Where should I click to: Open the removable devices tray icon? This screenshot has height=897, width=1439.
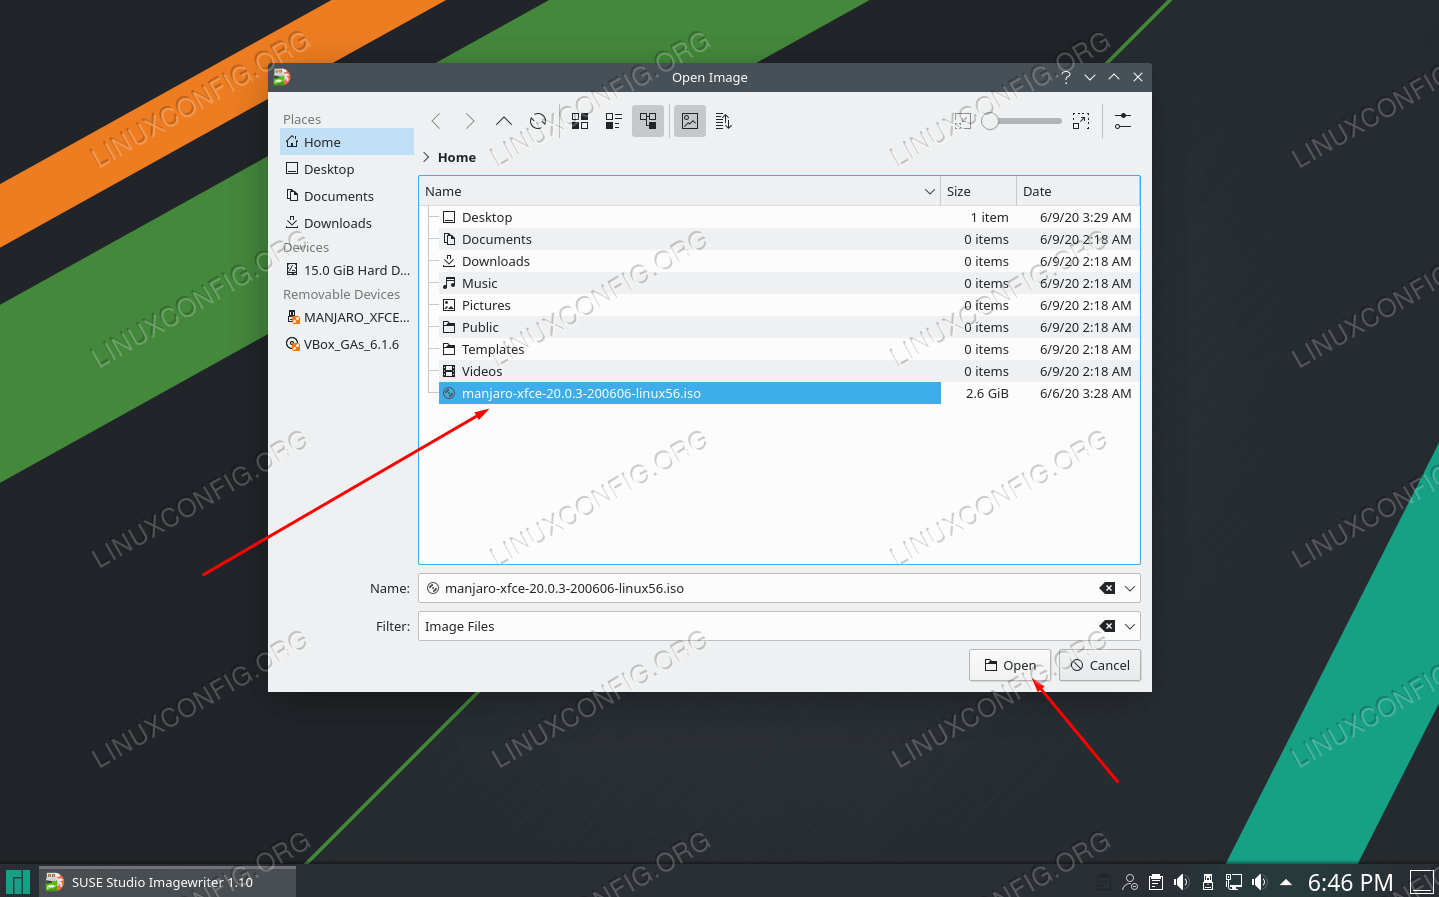1208,882
